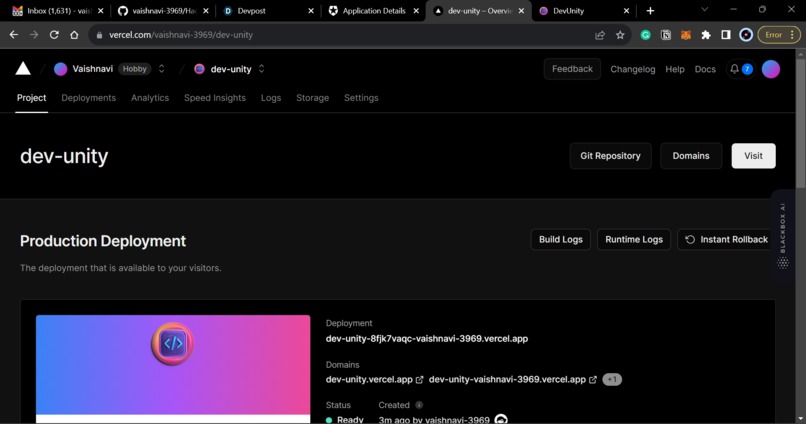Image resolution: width=806 pixels, height=424 pixels.
Task: Expand the +1 more domains badge
Action: 612,379
